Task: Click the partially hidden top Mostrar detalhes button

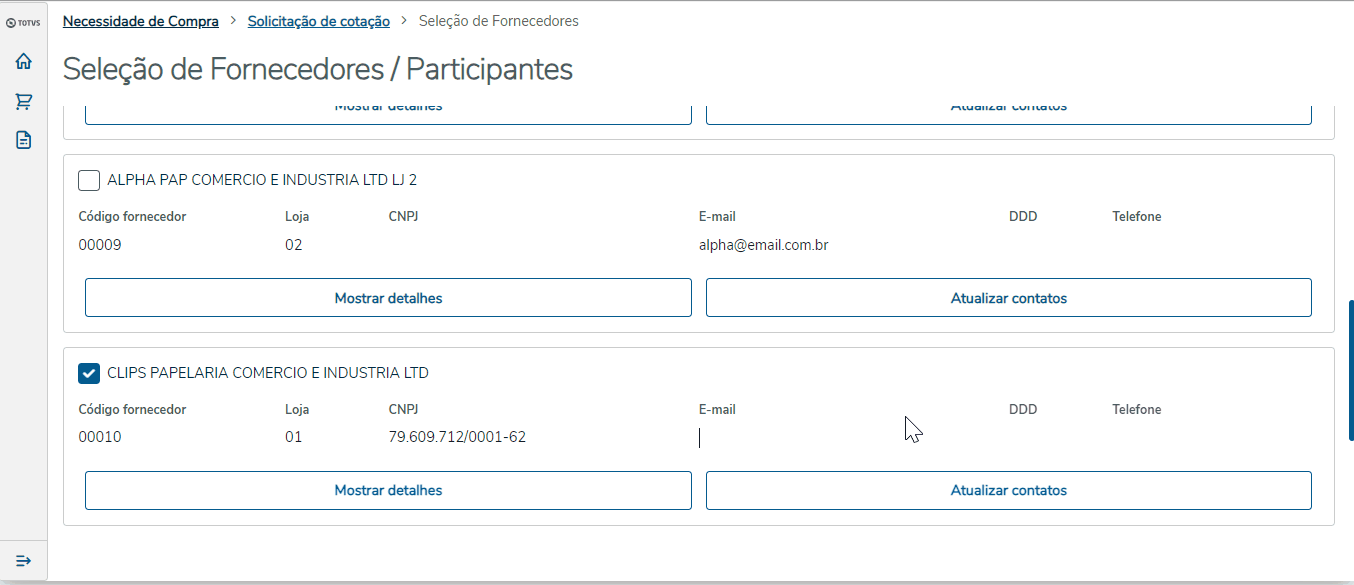Action: coord(388,112)
